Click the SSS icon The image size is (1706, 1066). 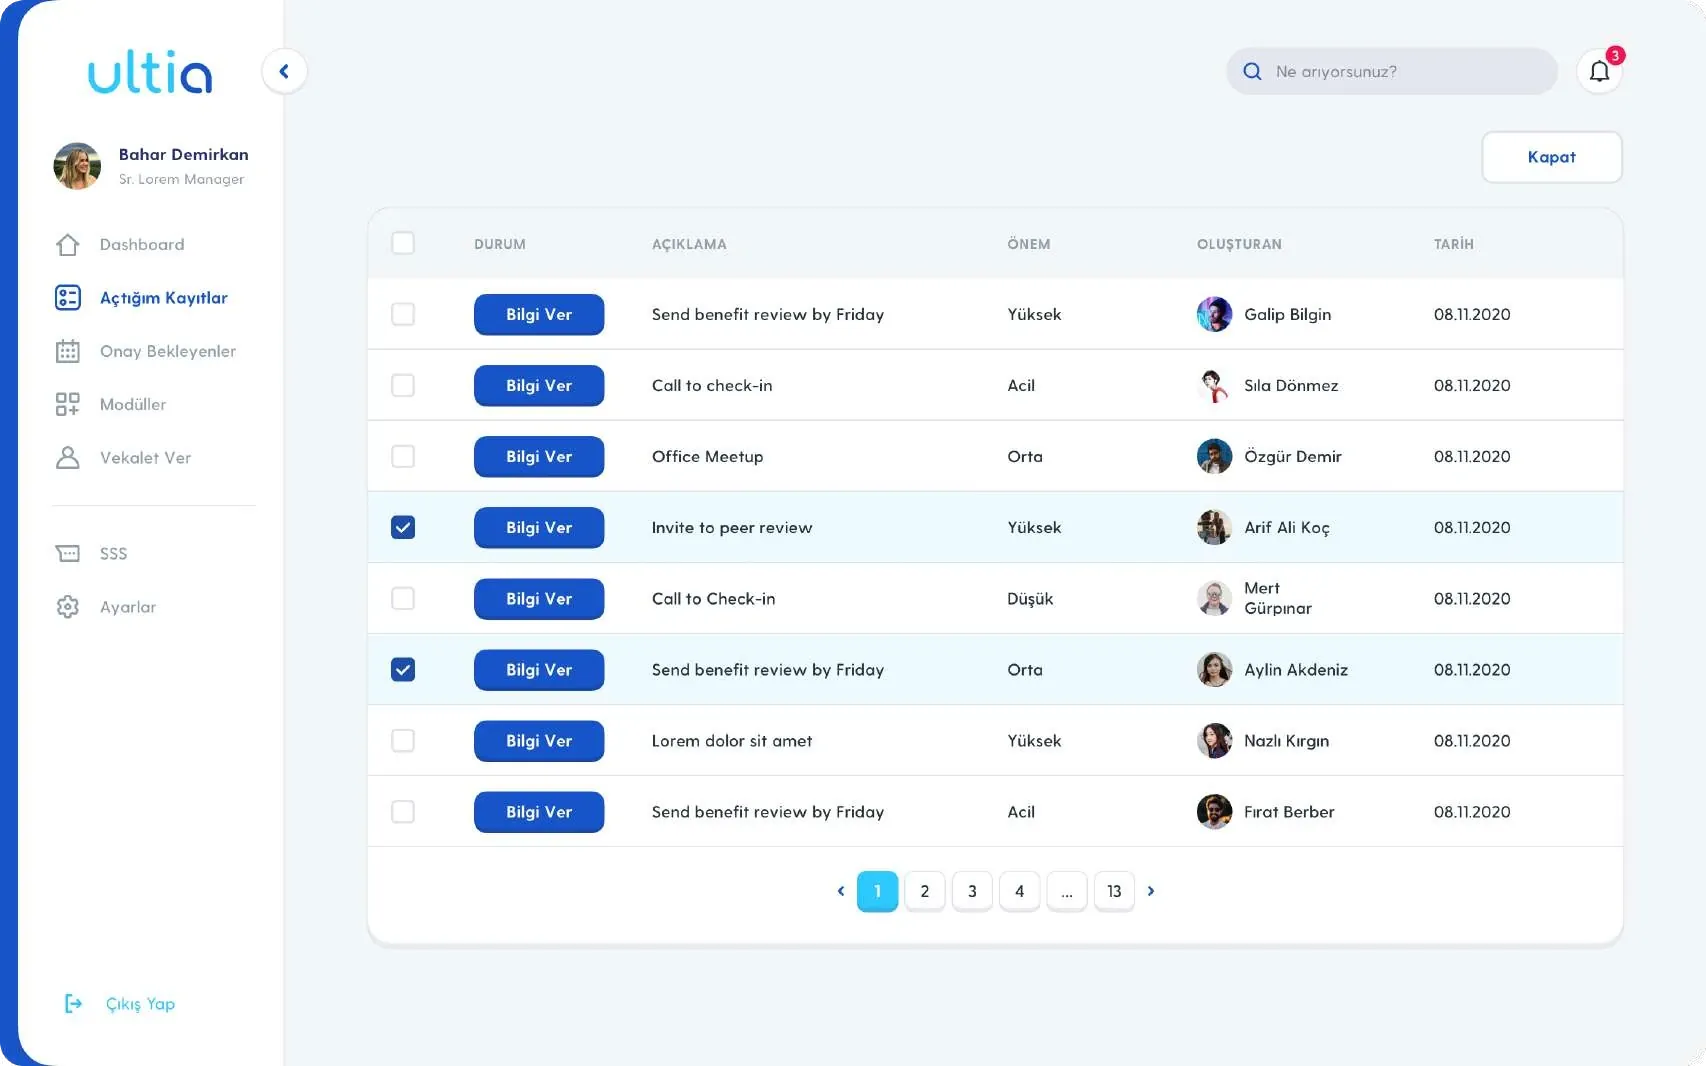[68, 554]
